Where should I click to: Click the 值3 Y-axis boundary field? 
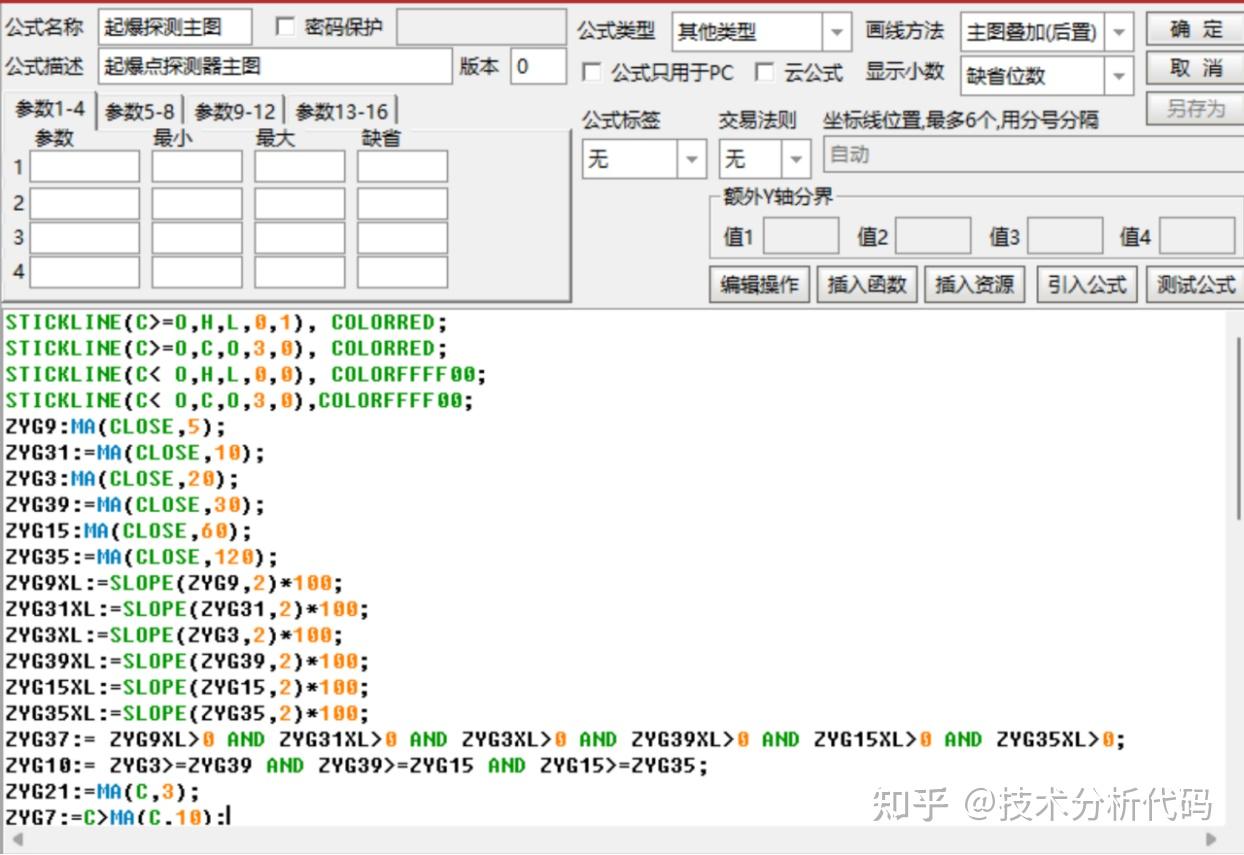point(1065,236)
